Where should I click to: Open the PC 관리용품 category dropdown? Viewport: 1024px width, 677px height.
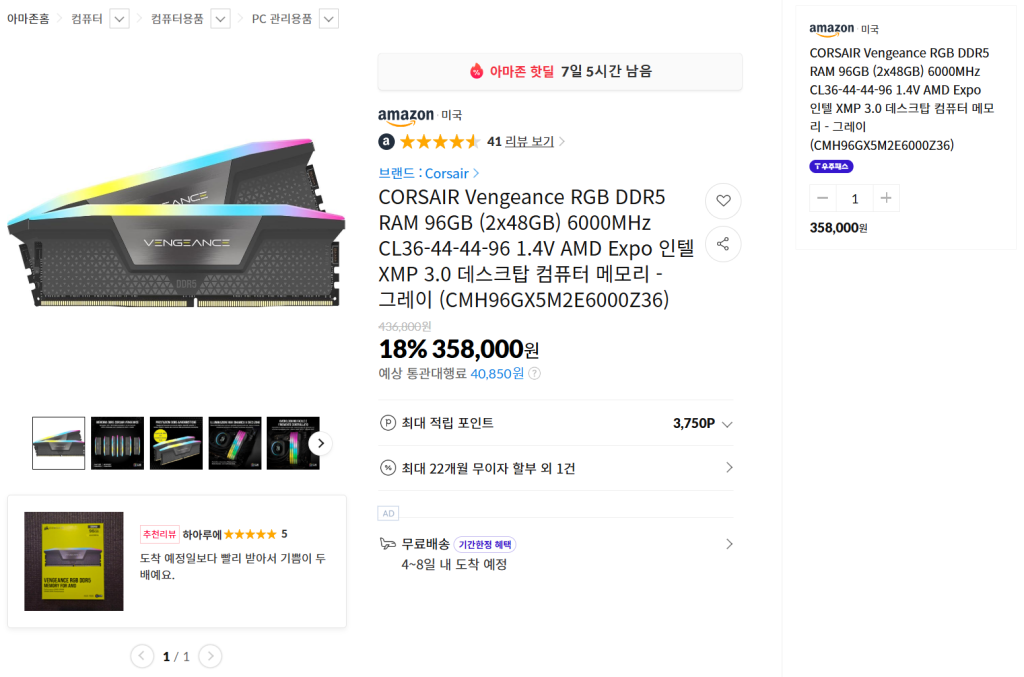point(328,19)
